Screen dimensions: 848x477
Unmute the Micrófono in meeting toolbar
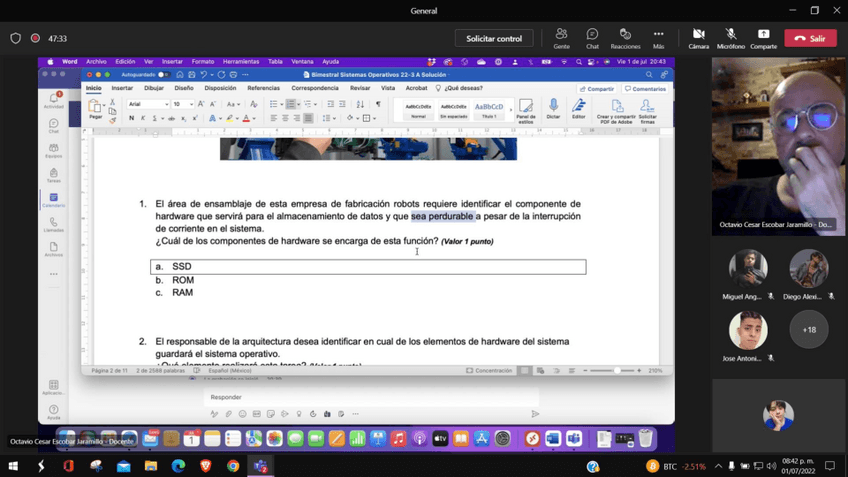click(x=731, y=38)
